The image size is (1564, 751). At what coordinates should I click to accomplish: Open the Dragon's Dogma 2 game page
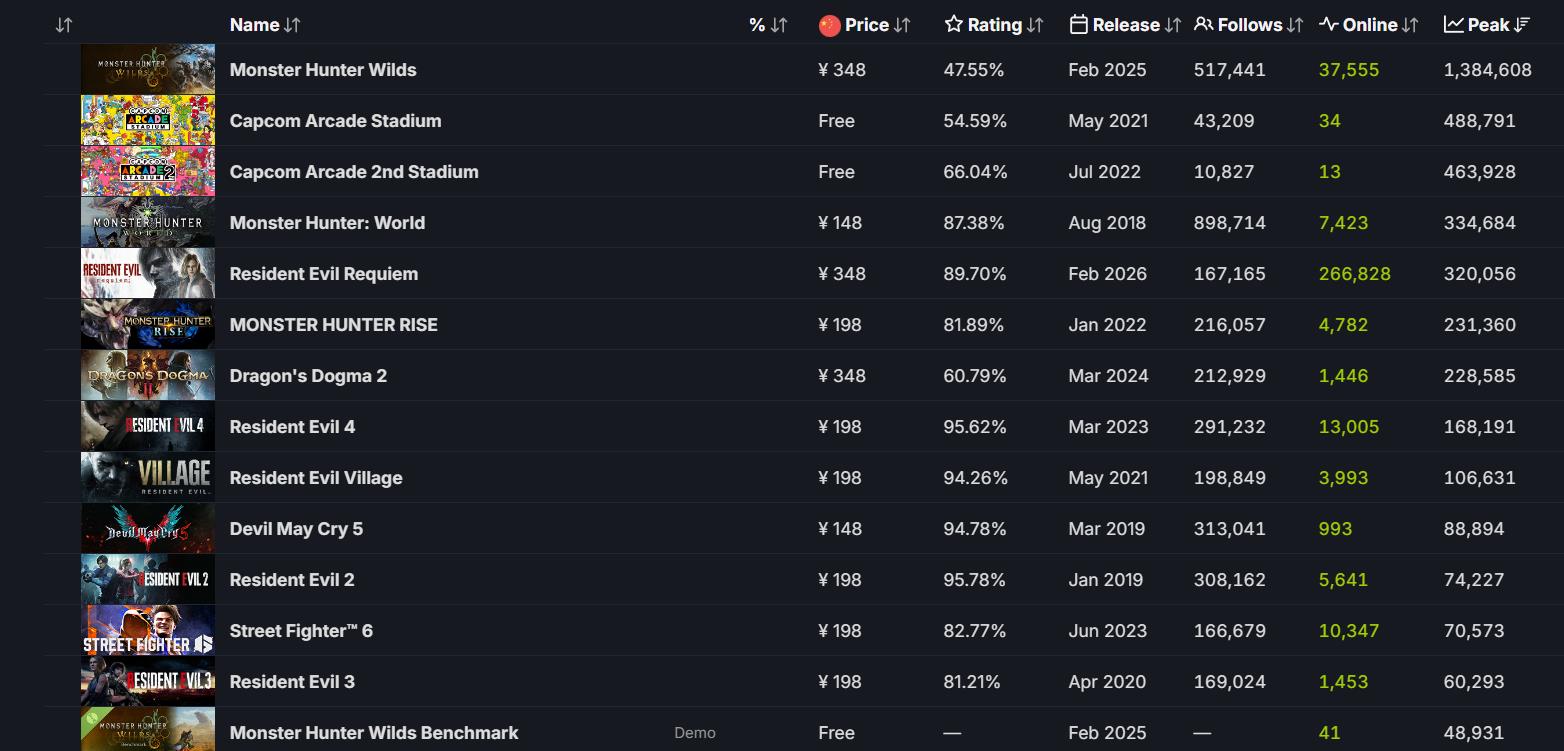308,376
